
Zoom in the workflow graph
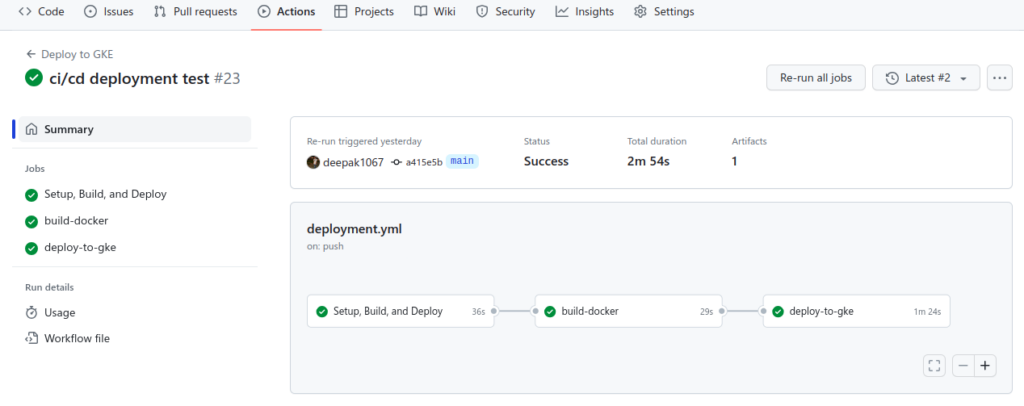(x=986, y=366)
